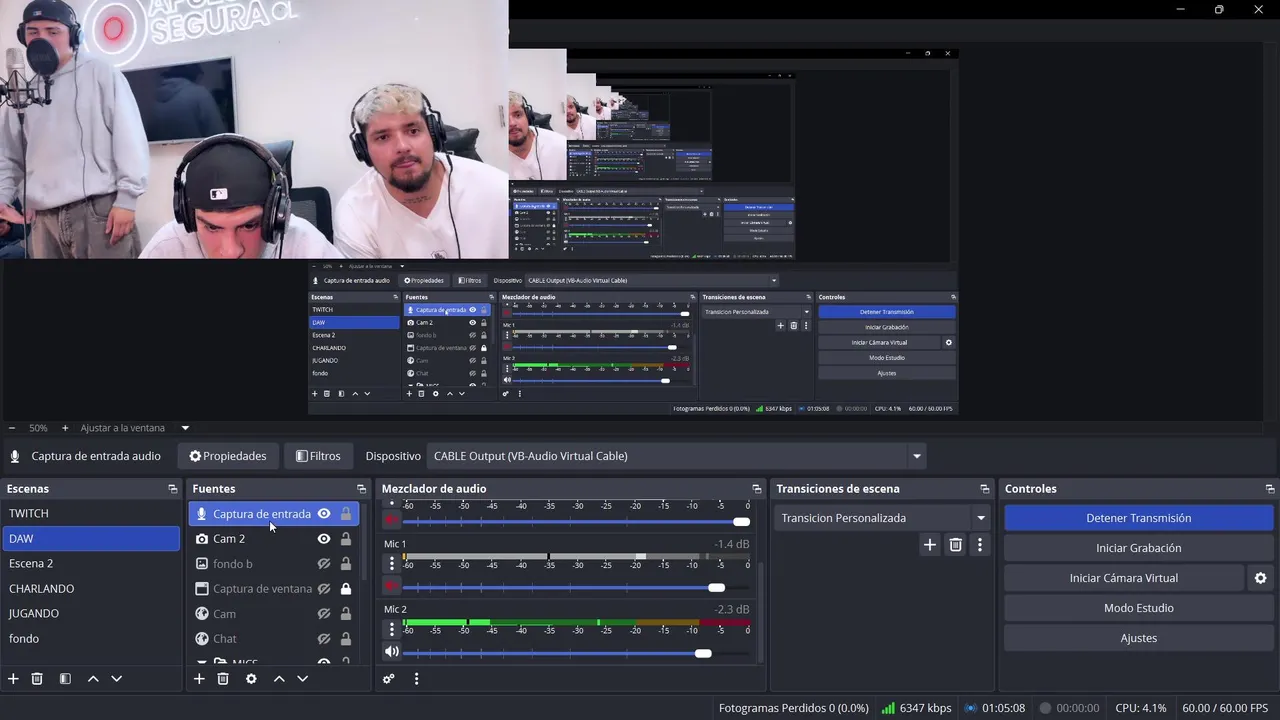Pop out the Mezclador de audio dock
Image resolution: width=1280 pixels, height=720 pixels.
(x=756, y=489)
